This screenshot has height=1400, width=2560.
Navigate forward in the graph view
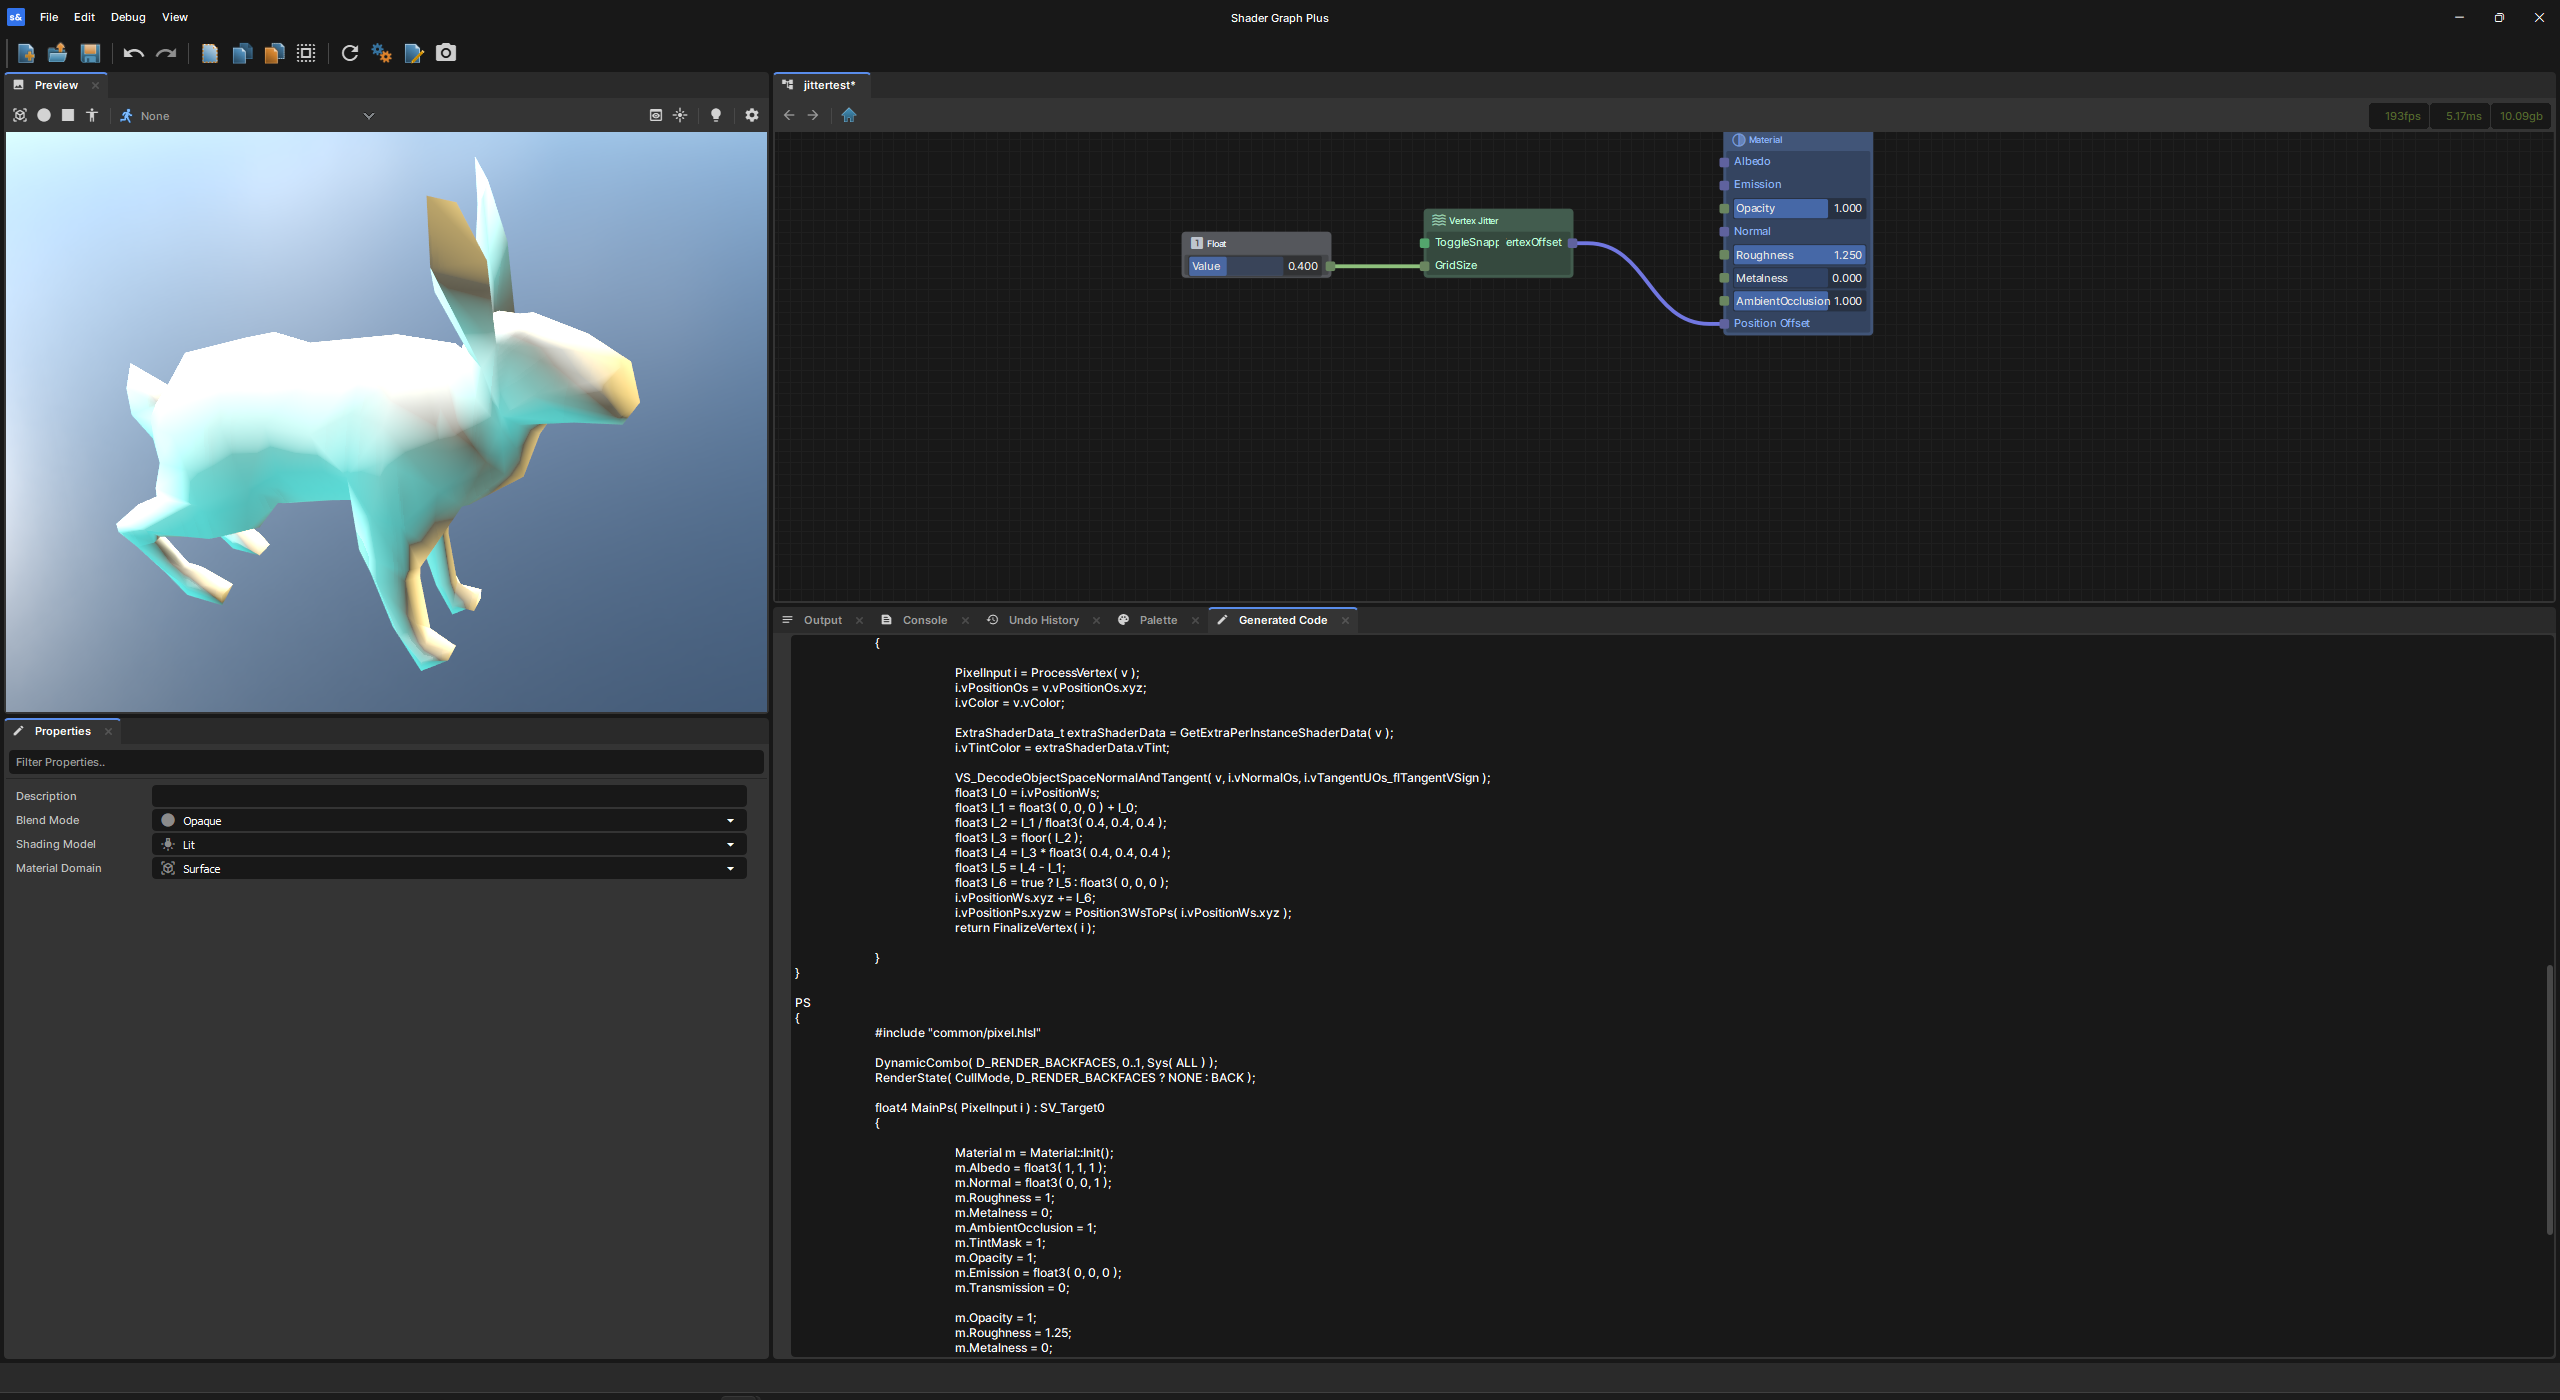813,115
